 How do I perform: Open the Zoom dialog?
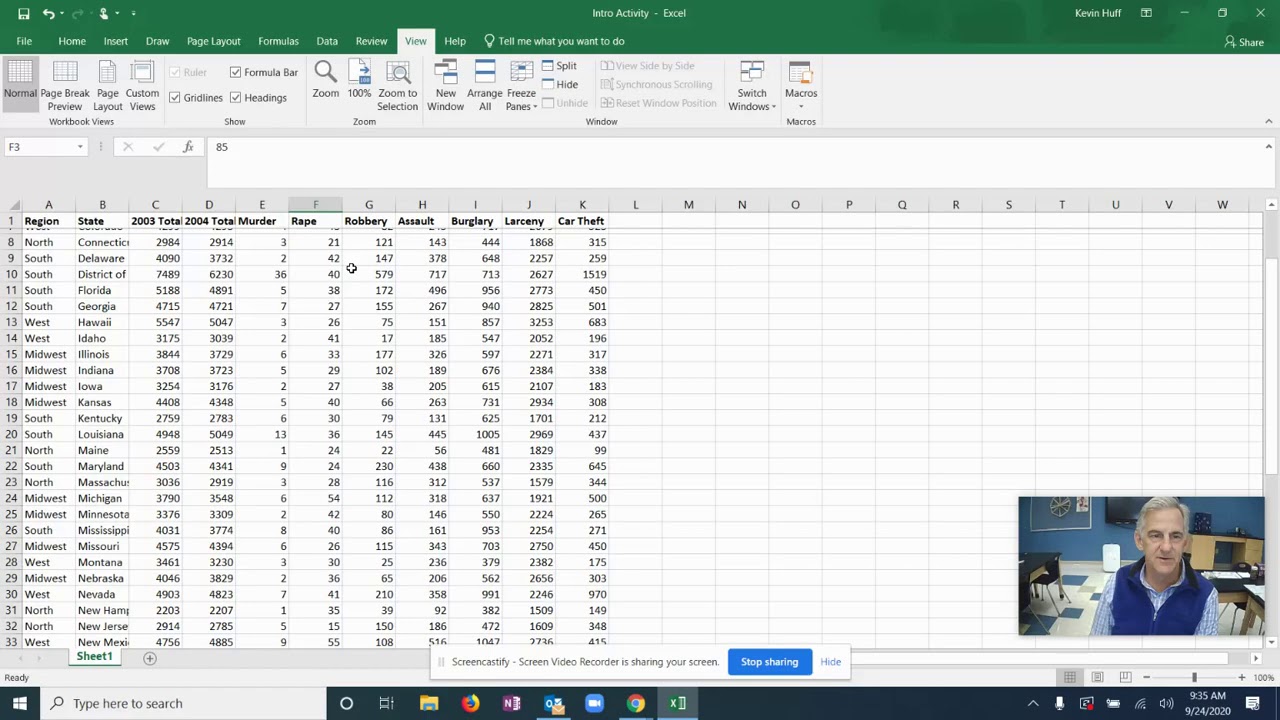(x=325, y=80)
